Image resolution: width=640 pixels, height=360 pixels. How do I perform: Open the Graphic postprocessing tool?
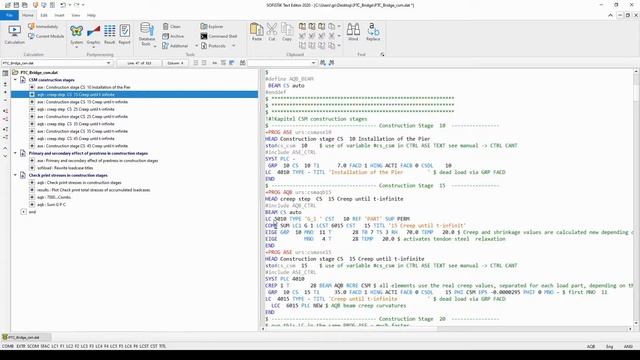[93, 31]
